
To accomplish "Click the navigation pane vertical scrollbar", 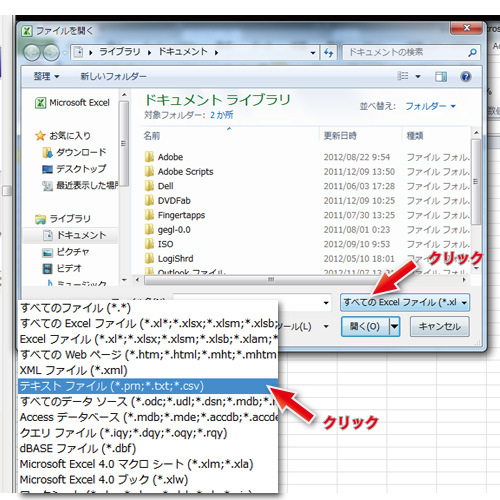I will [x=124, y=144].
